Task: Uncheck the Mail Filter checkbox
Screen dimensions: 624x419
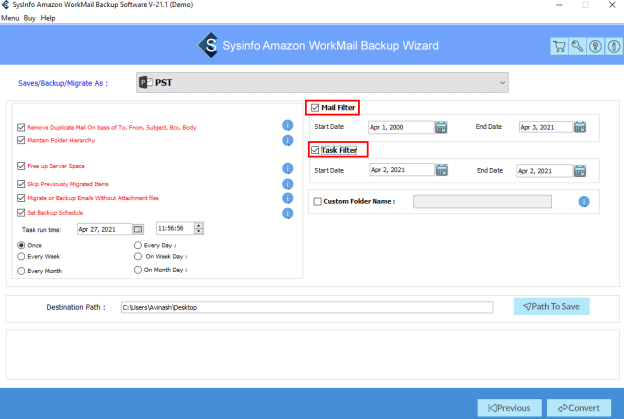Action: click(315, 108)
